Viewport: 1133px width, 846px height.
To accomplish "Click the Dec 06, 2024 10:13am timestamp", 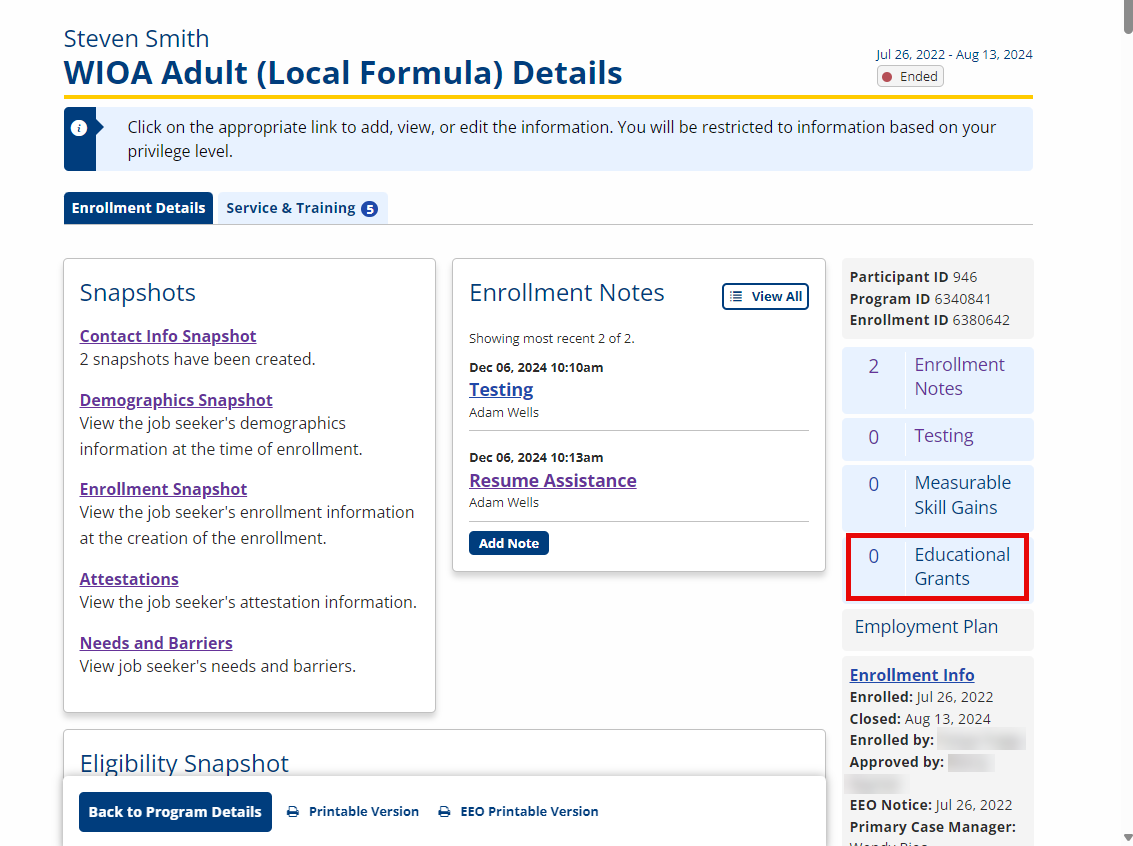I will pyautogui.click(x=535, y=458).
